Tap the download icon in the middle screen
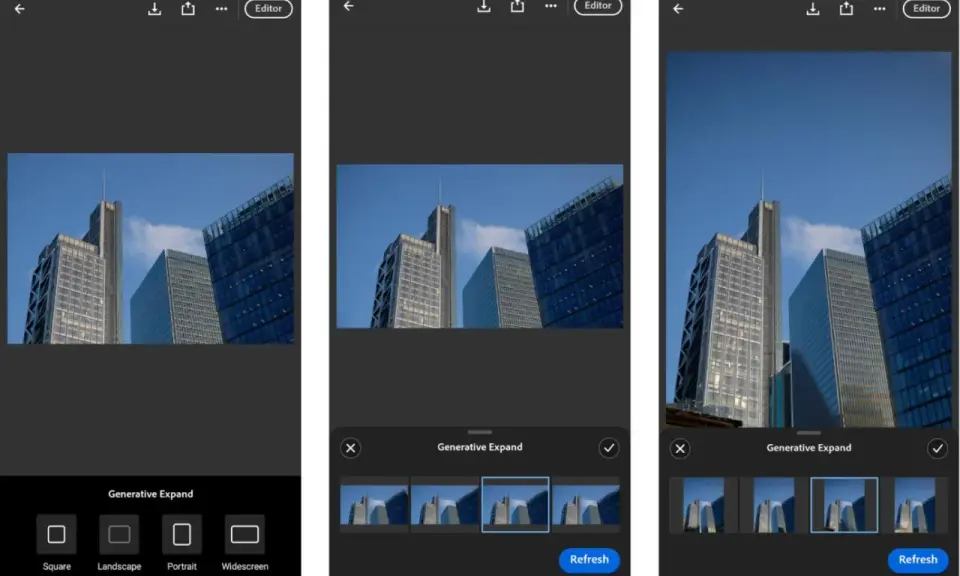Viewport: 960px width, 576px height. [x=484, y=6]
